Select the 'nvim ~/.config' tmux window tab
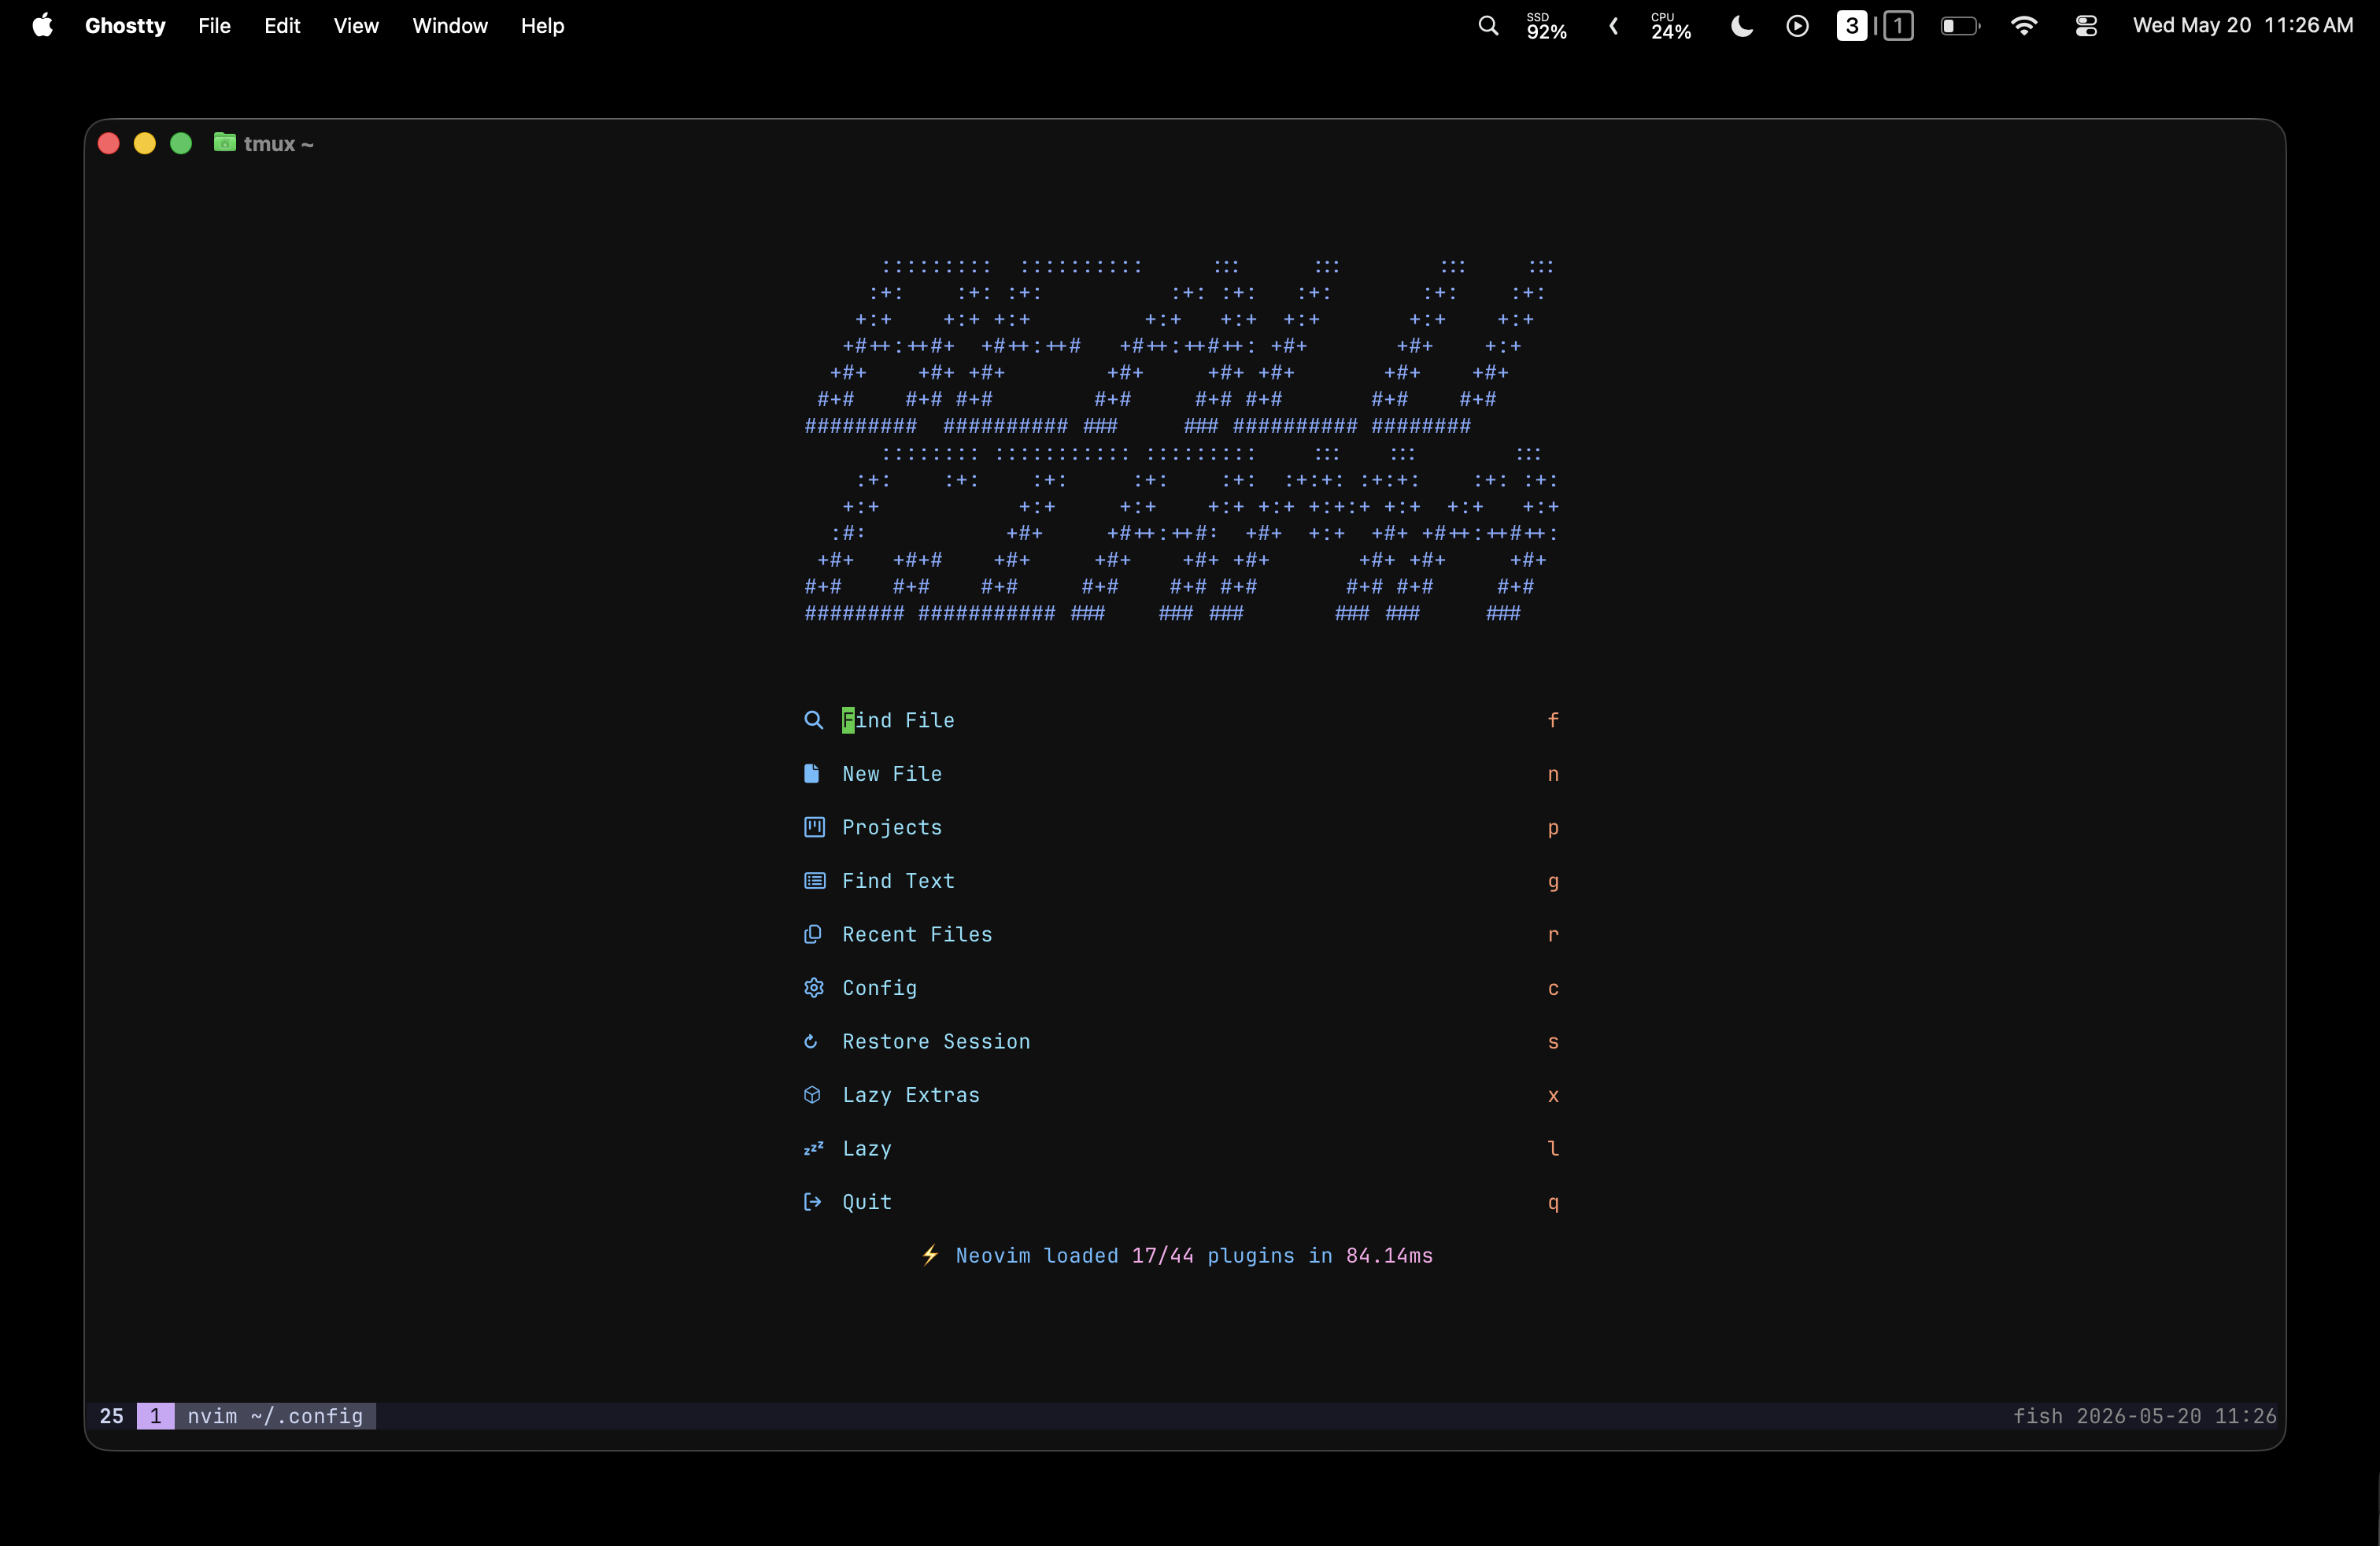2380x1546 pixels. [275, 1416]
